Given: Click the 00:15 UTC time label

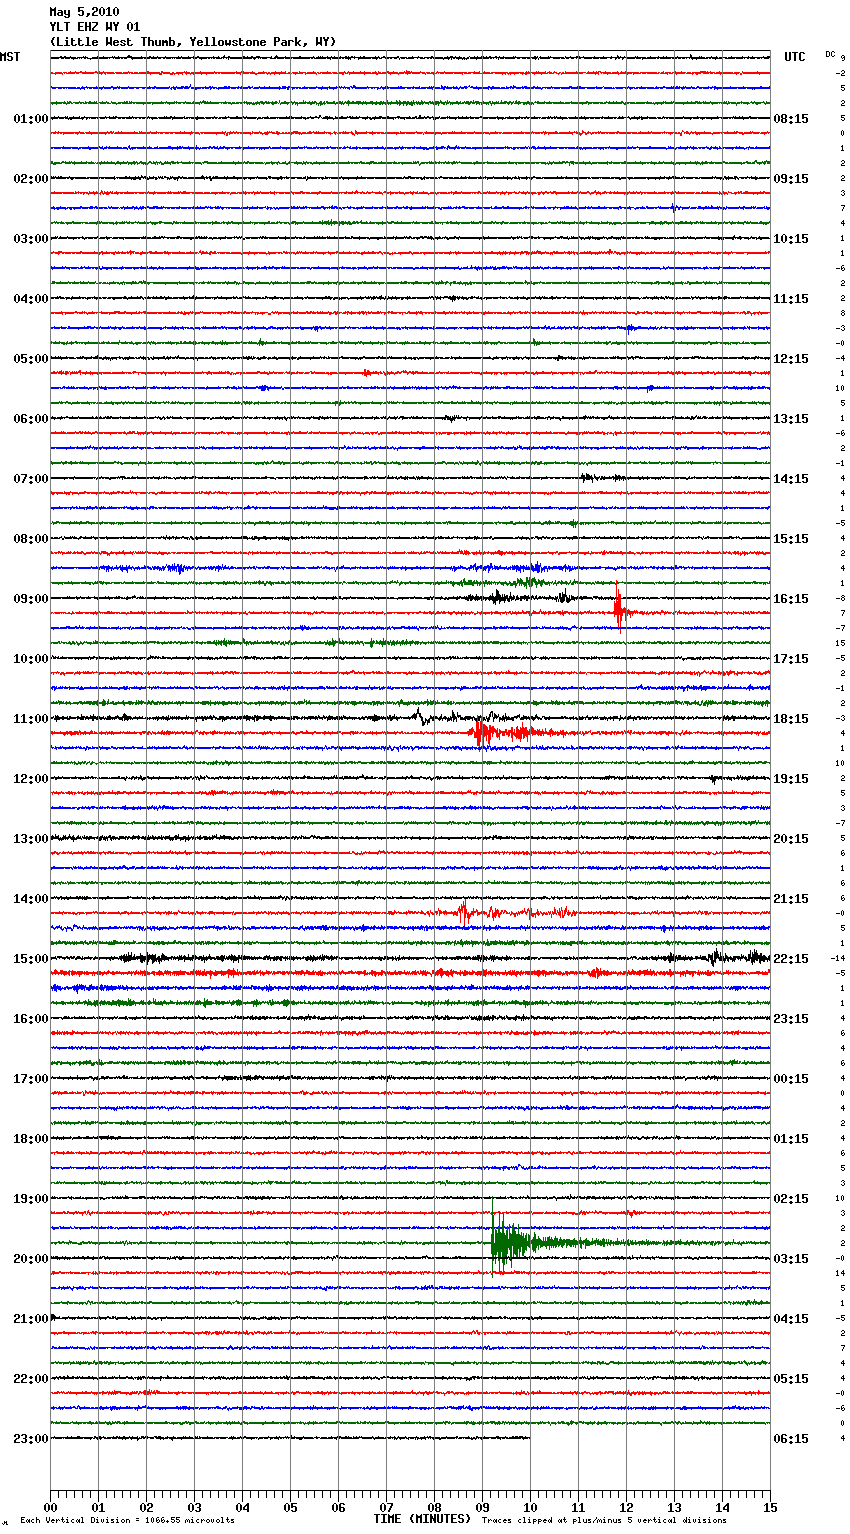Looking at the screenshot, I should (x=791, y=1079).
